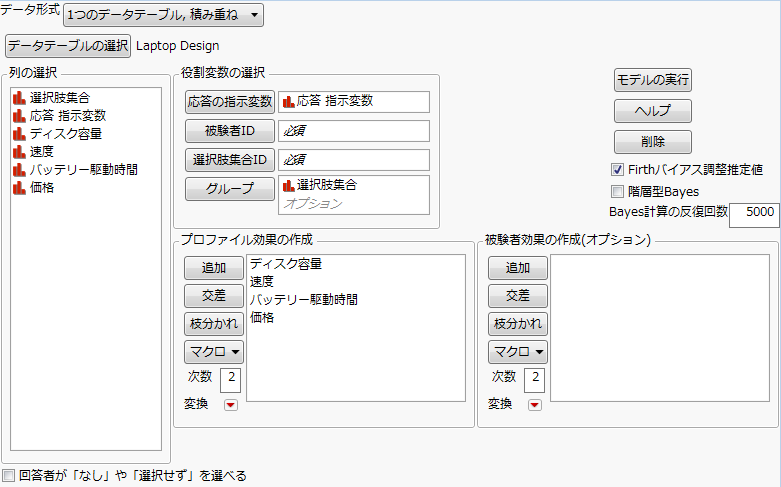Screen dimensions: 781x487
Task: Open the マクロ dropdown in プロファイル効果の作成
Action: click(214, 352)
